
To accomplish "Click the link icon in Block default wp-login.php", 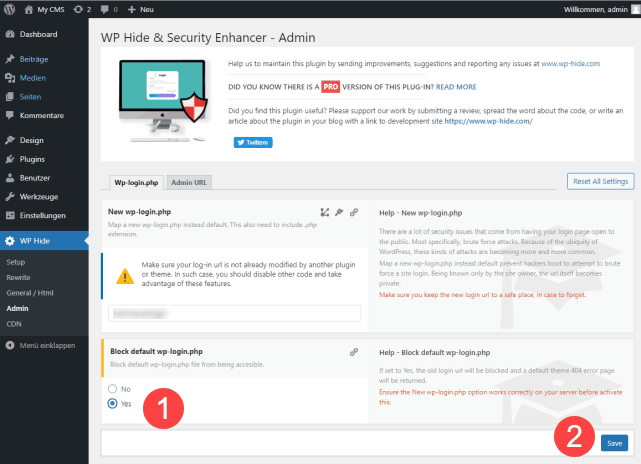I will pyautogui.click(x=354, y=352).
